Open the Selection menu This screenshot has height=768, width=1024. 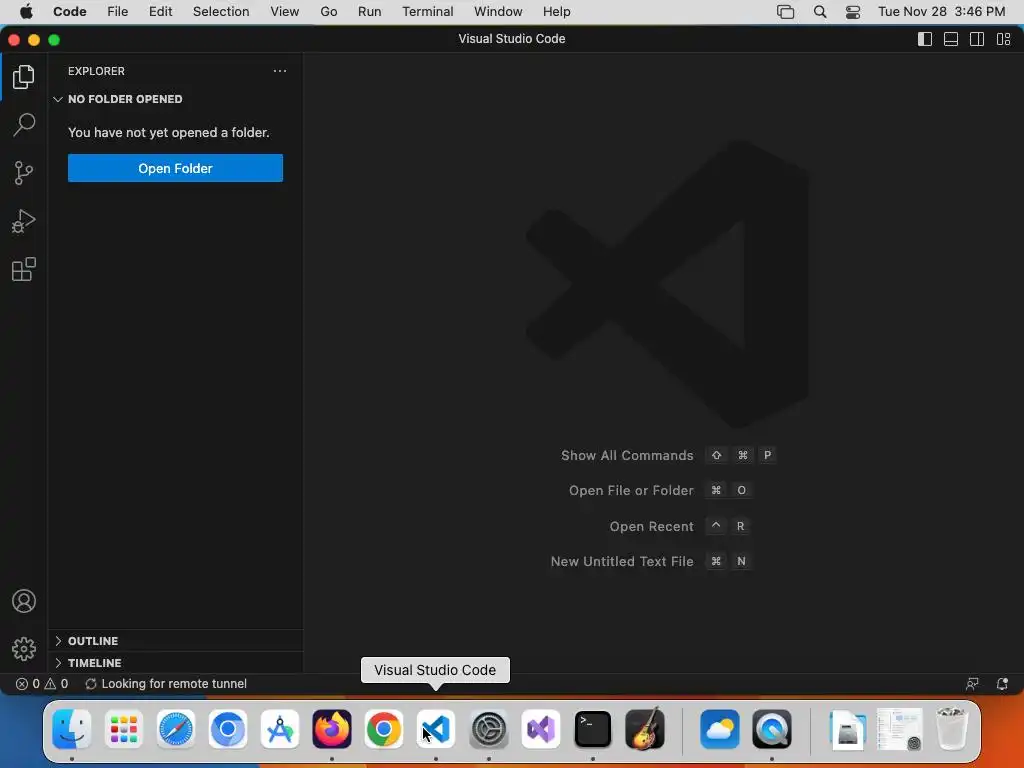[221, 12]
